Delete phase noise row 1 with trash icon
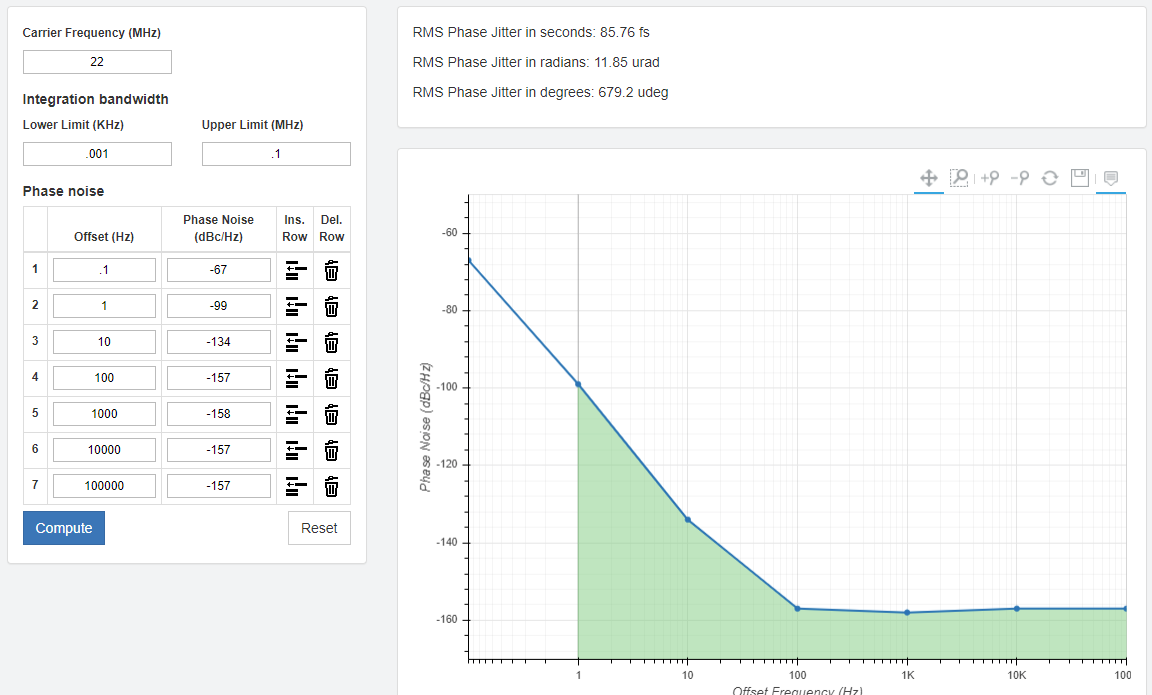The width and height of the screenshot is (1152, 695). click(x=331, y=270)
